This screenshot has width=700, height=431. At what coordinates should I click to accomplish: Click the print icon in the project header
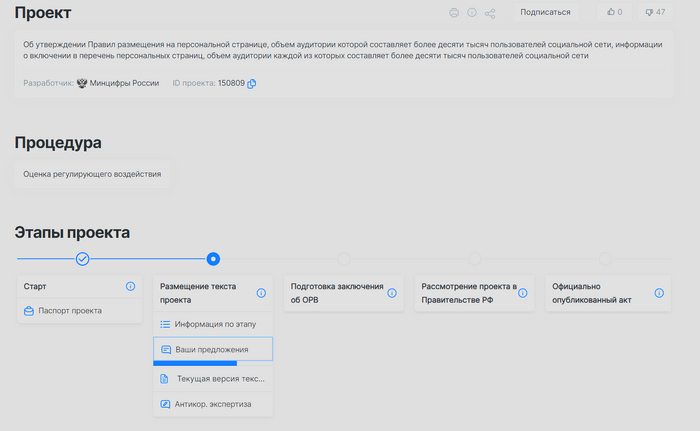(454, 13)
